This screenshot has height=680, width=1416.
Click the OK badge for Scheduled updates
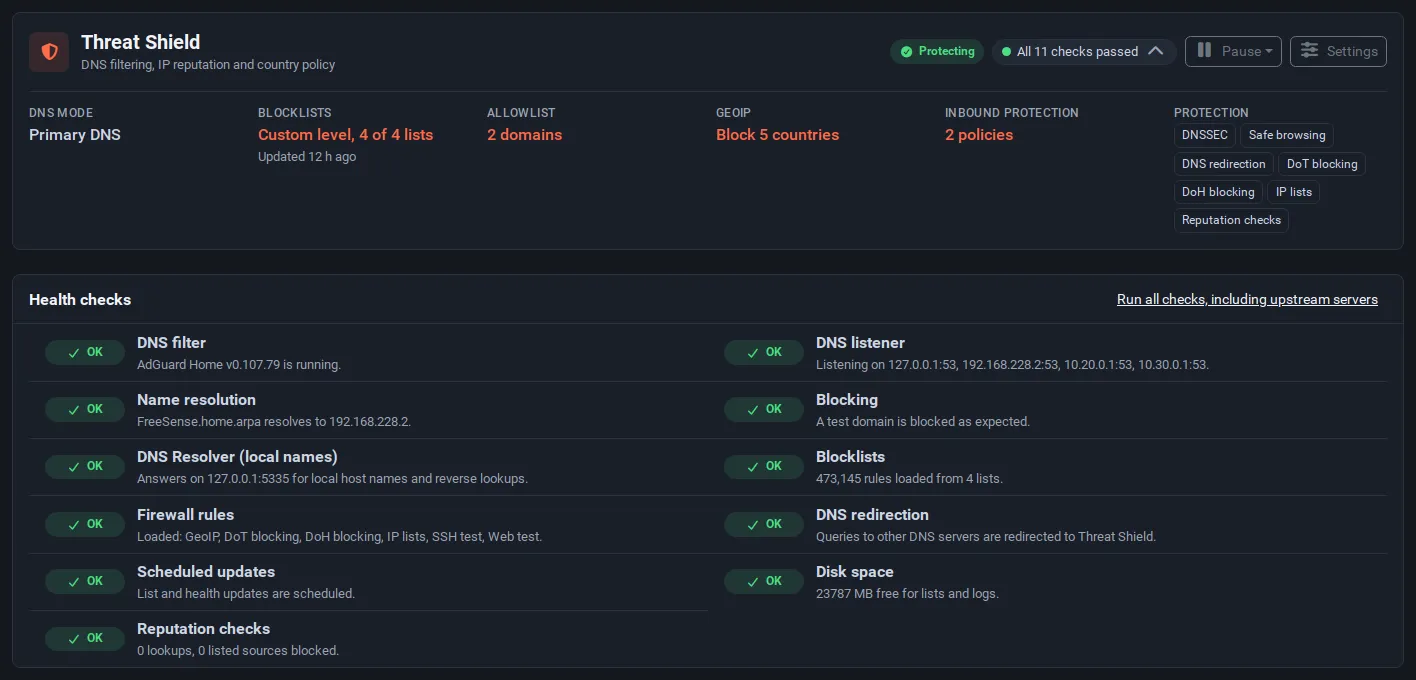pos(85,581)
